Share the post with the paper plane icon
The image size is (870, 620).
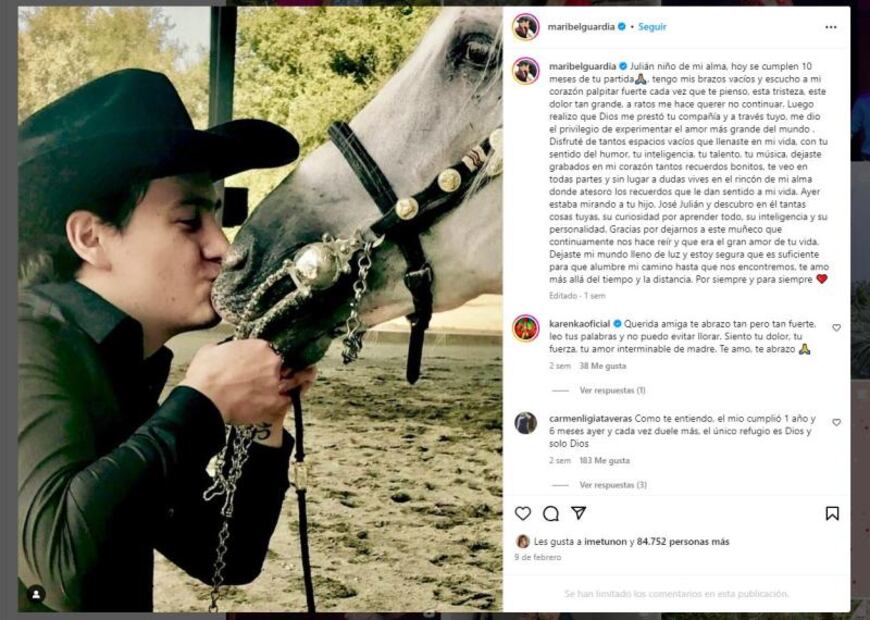click(x=579, y=513)
